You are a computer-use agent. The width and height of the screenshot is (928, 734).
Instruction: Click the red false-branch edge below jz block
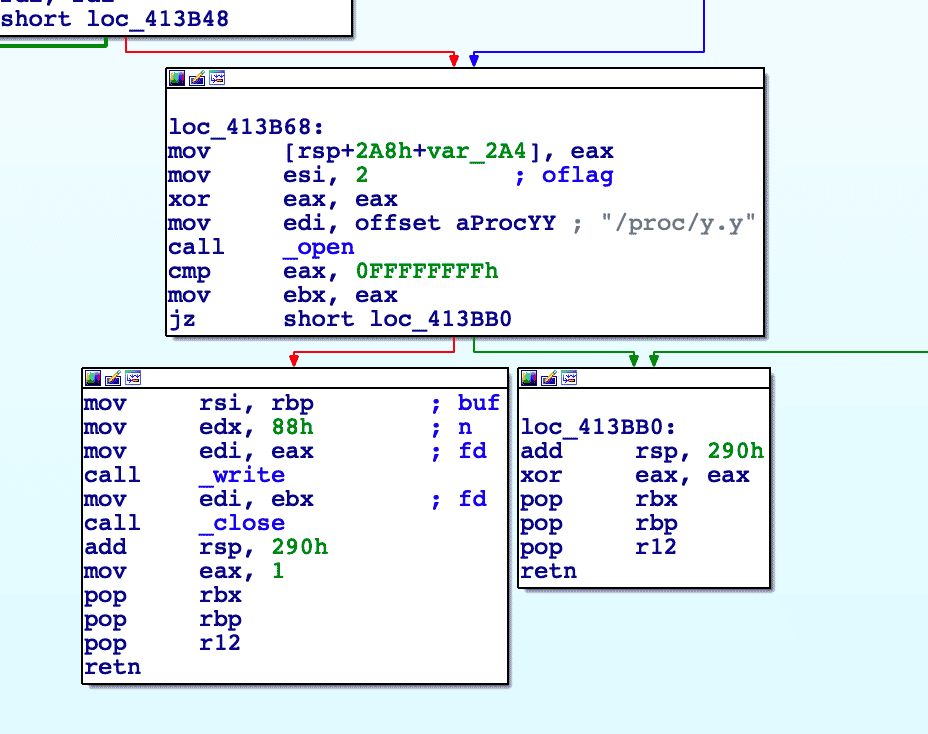tap(373, 353)
